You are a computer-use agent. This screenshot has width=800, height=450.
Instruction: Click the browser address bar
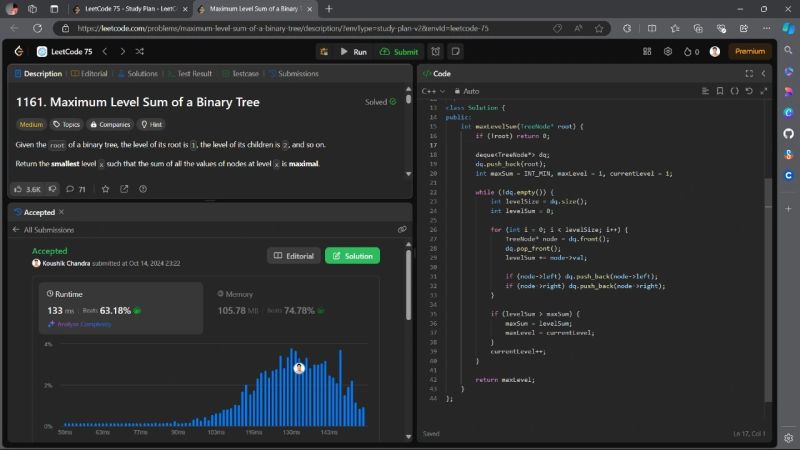coord(311,29)
